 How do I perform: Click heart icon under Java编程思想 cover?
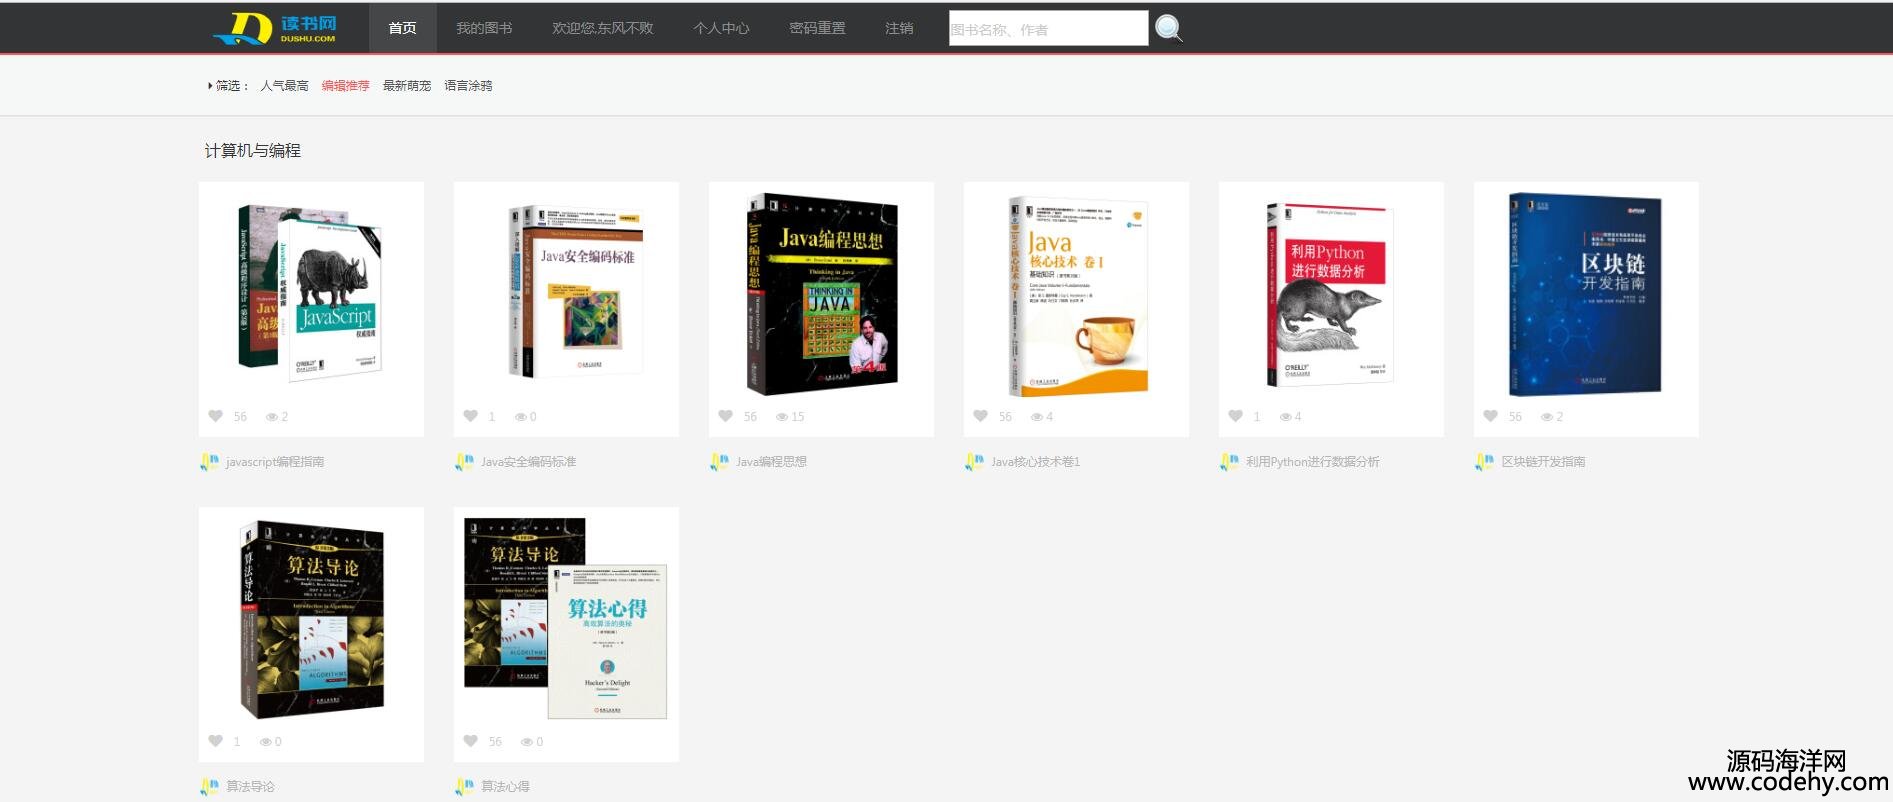[x=725, y=416]
